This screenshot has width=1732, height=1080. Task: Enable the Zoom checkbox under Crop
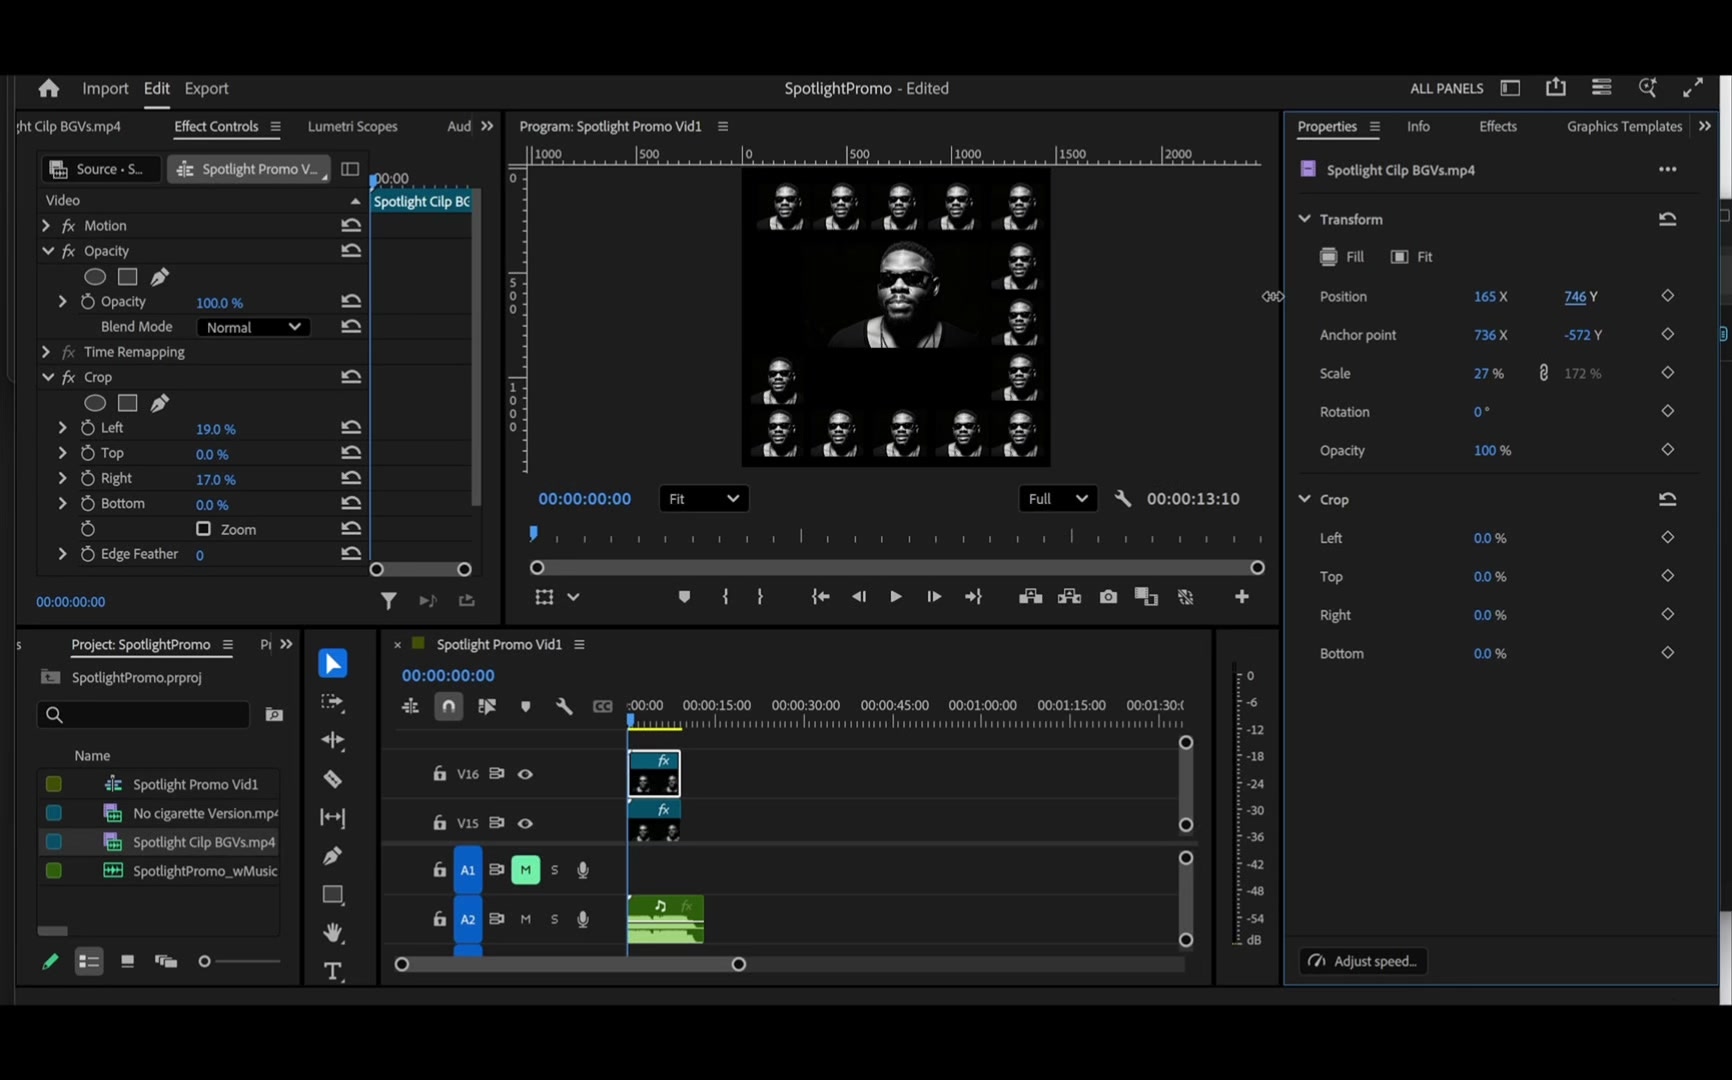(x=203, y=528)
